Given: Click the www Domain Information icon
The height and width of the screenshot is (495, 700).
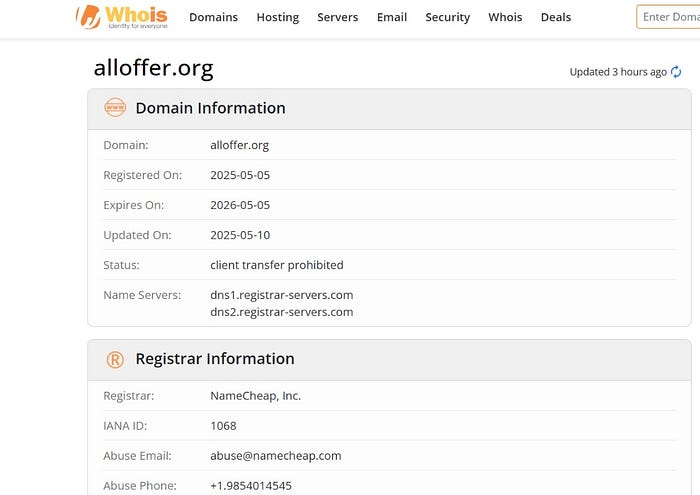Looking at the screenshot, I should coord(115,108).
